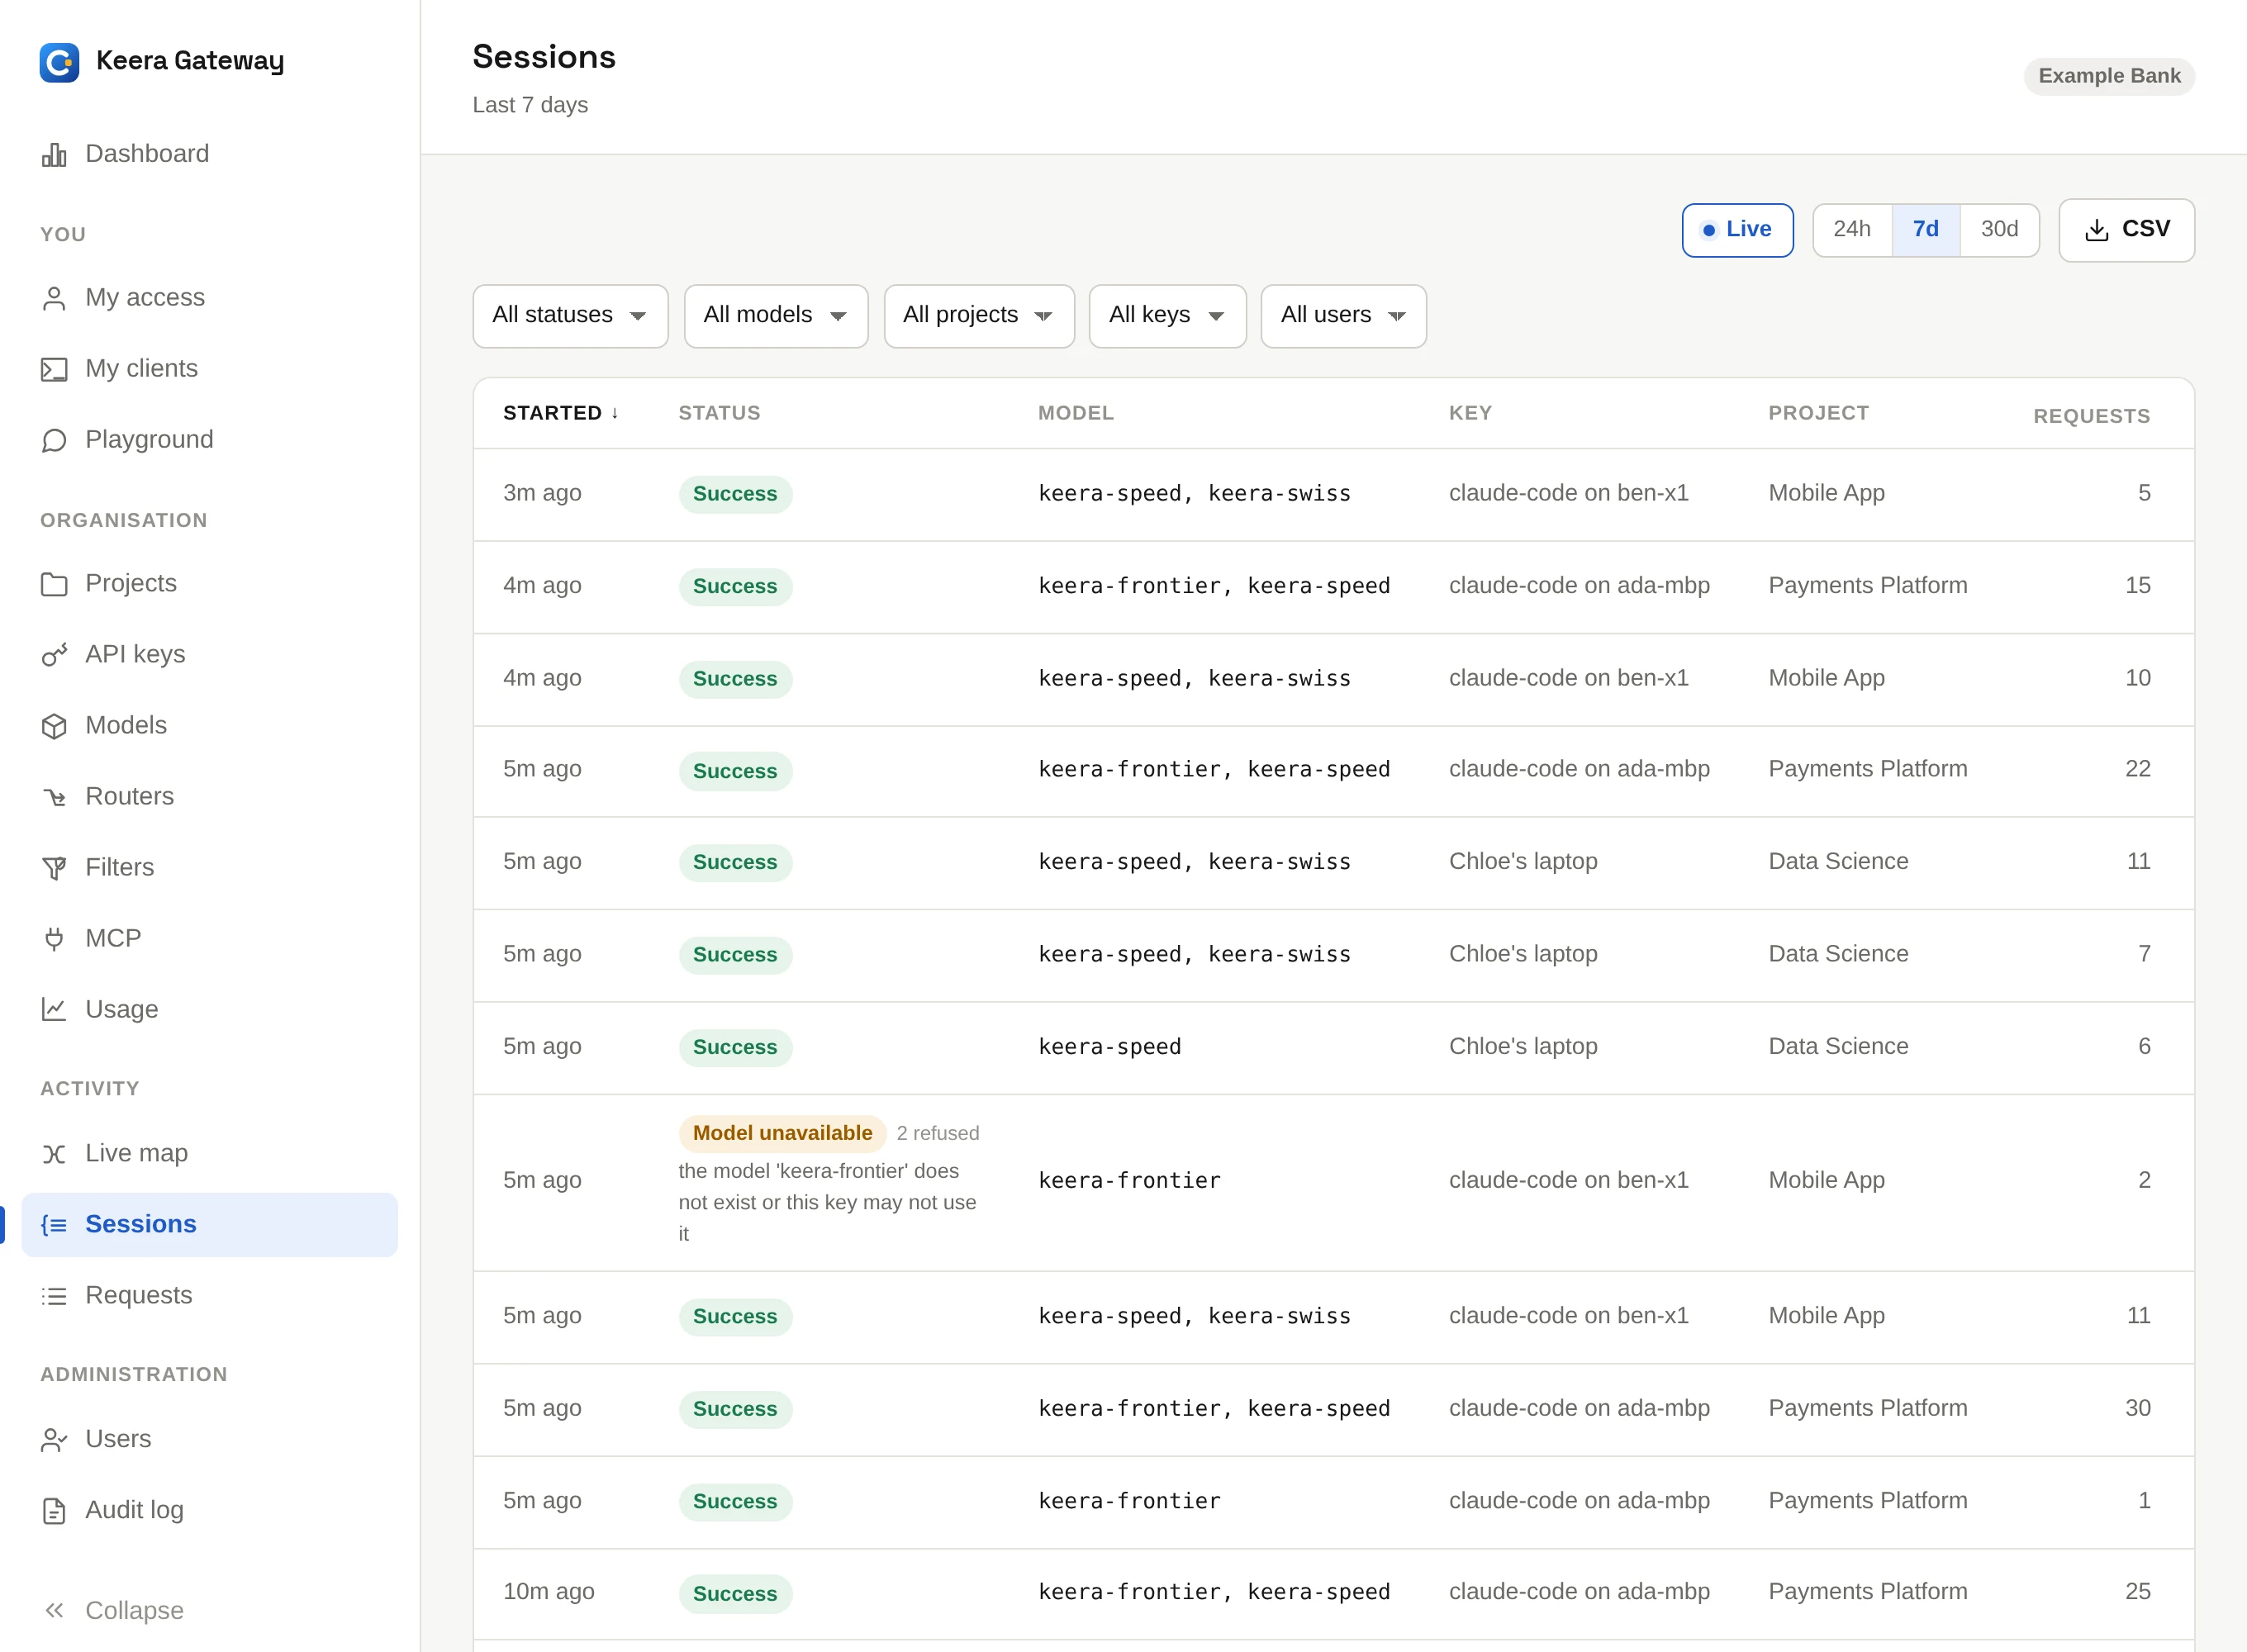
Task: Click the Projects folder icon
Action: [54, 584]
